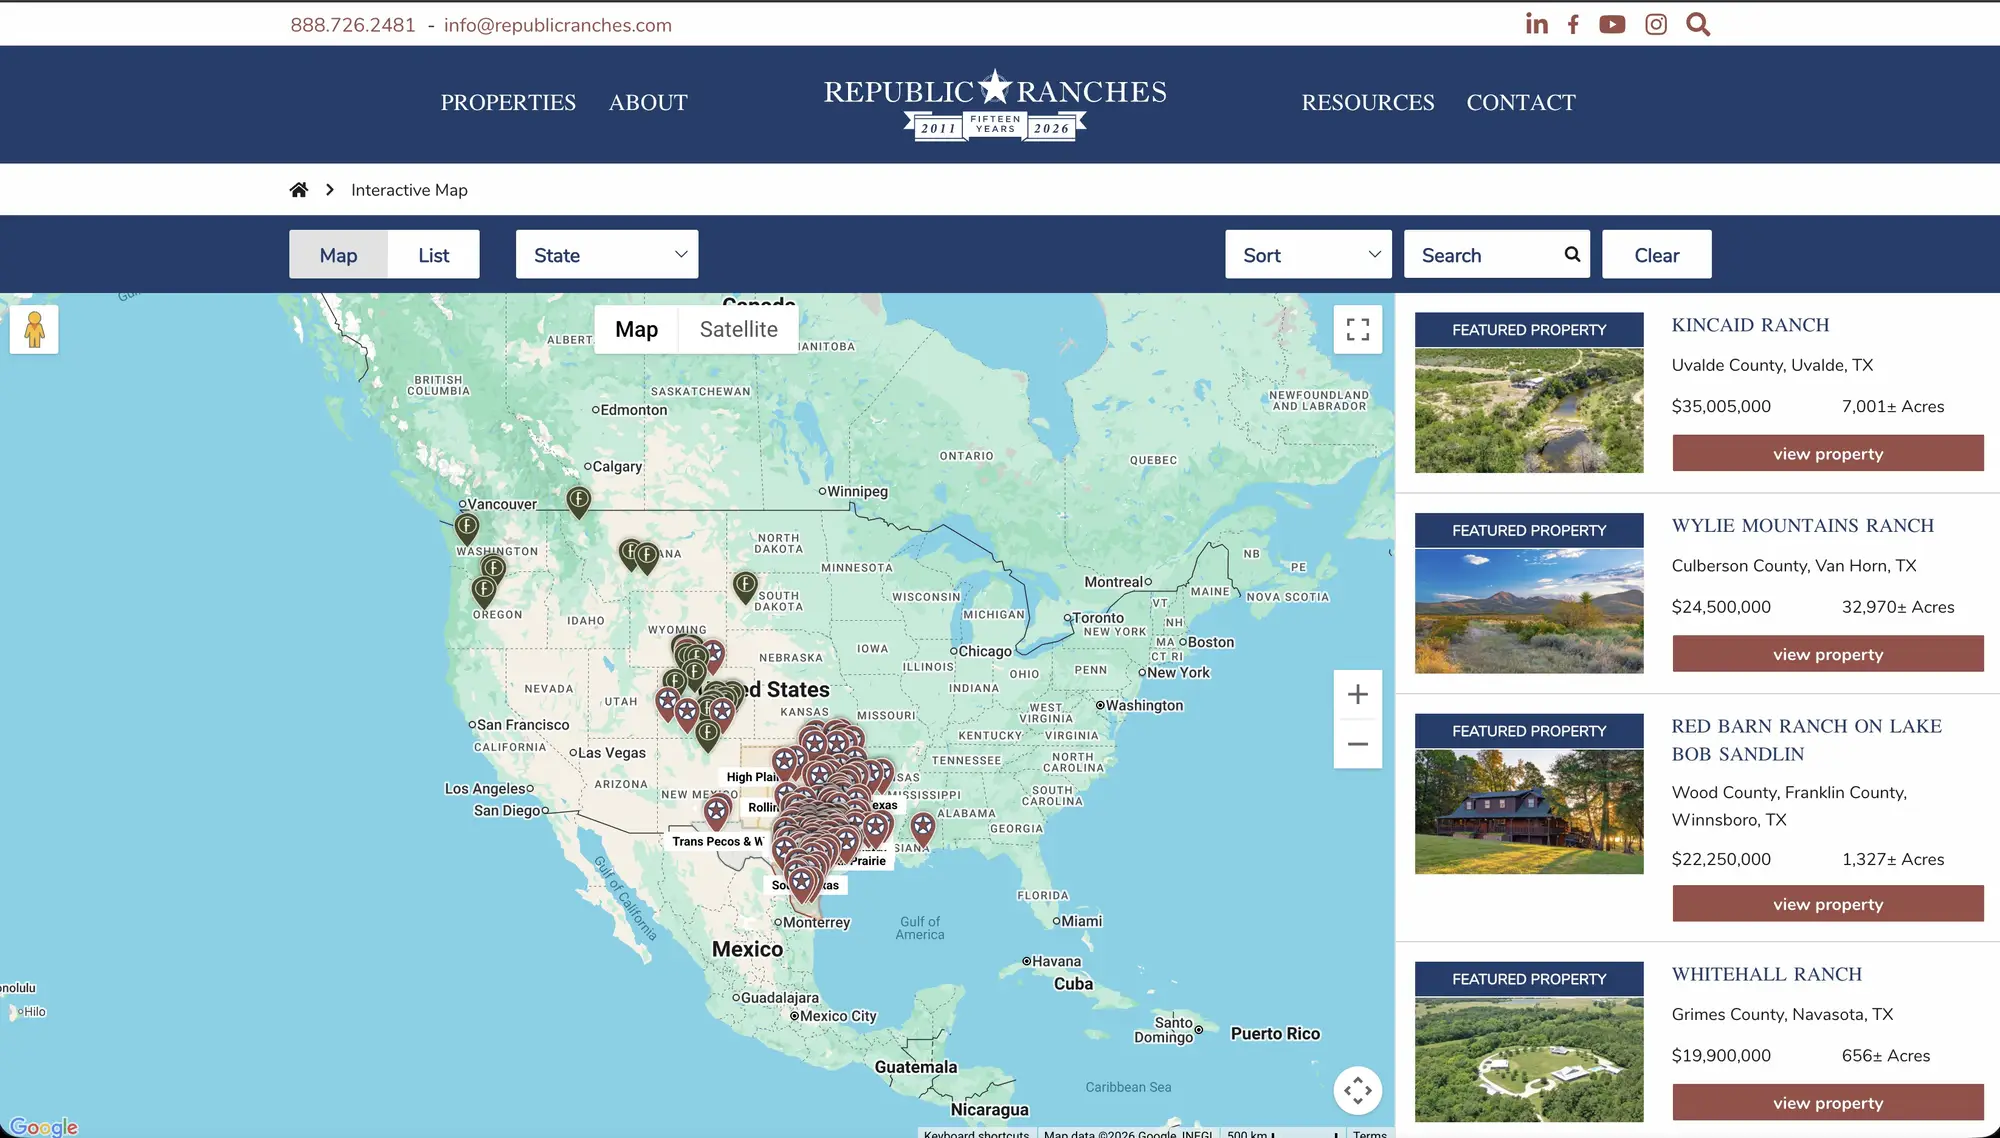Open the RESOURCES menu
The image size is (2000, 1138).
[x=1368, y=102]
